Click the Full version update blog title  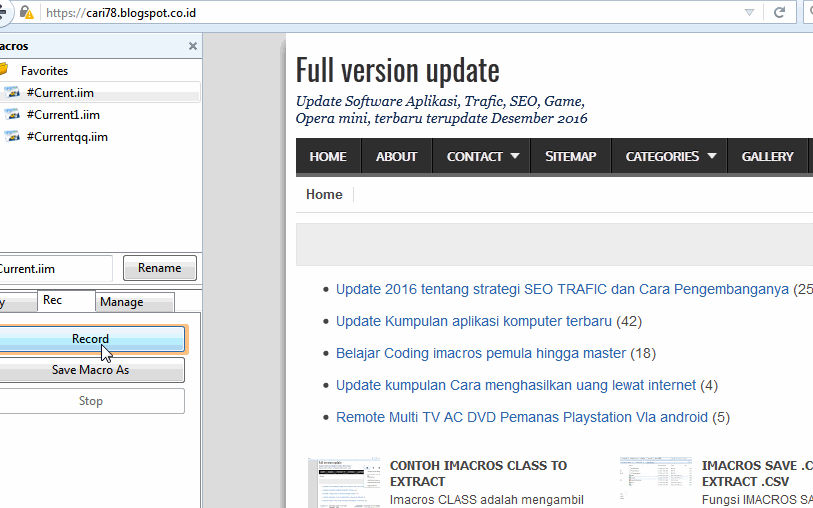[398, 70]
